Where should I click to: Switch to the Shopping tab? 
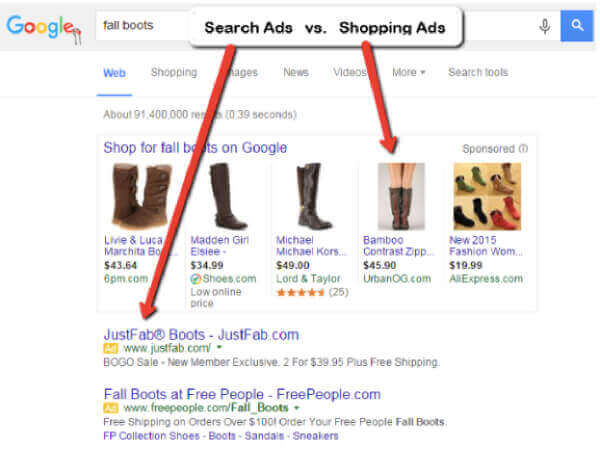click(x=174, y=72)
